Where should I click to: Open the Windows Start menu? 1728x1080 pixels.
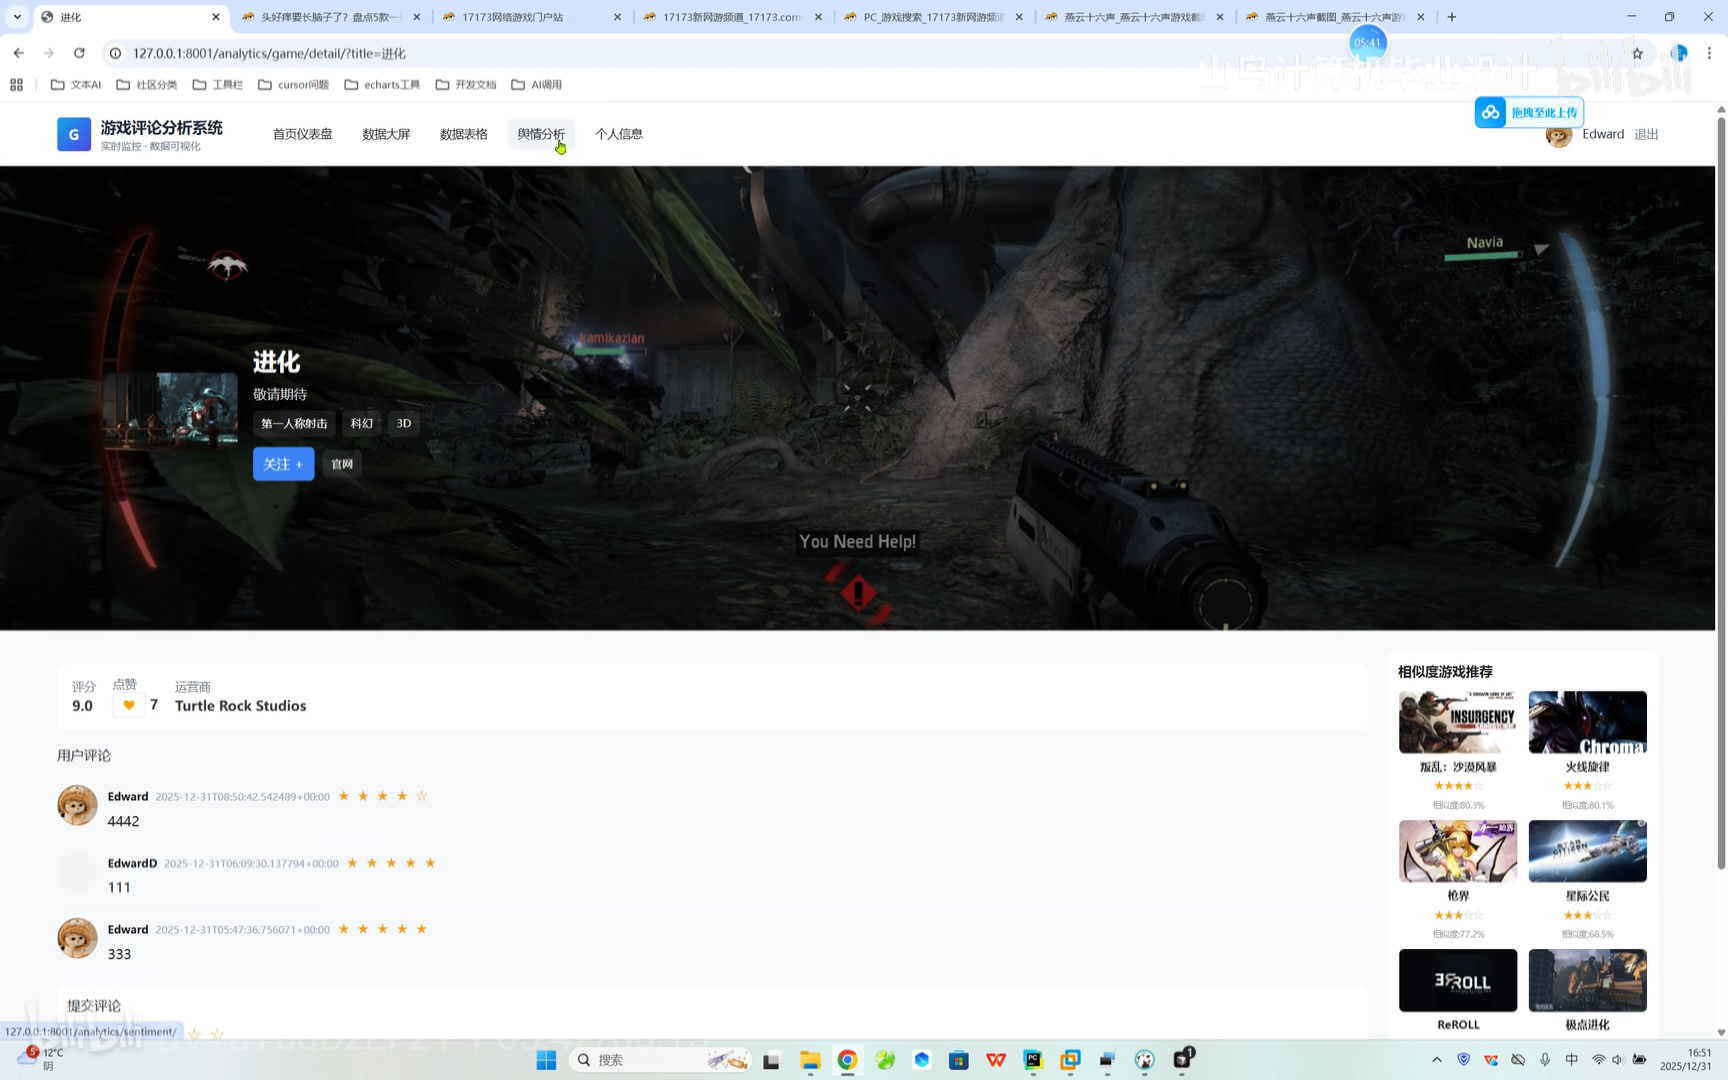click(x=546, y=1060)
